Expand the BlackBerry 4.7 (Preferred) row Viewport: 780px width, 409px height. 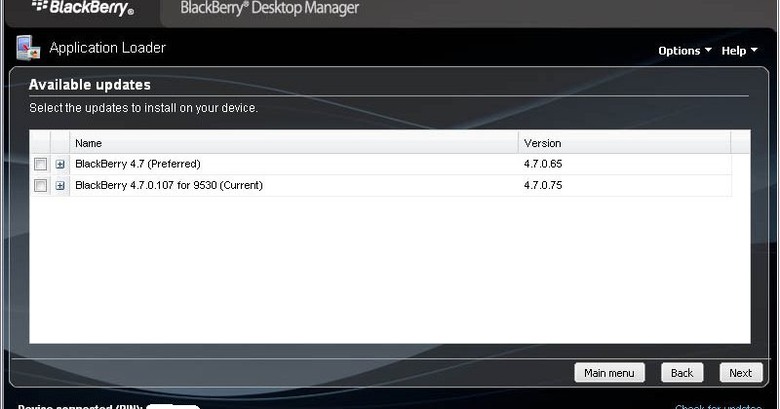point(60,164)
